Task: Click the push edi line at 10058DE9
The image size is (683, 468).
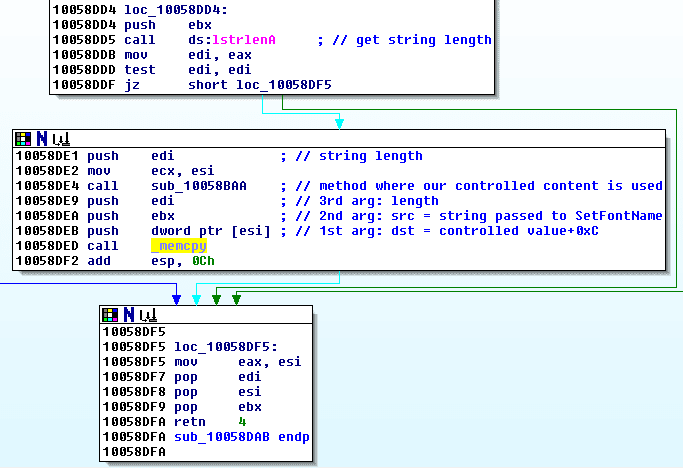Action: (95, 201)
